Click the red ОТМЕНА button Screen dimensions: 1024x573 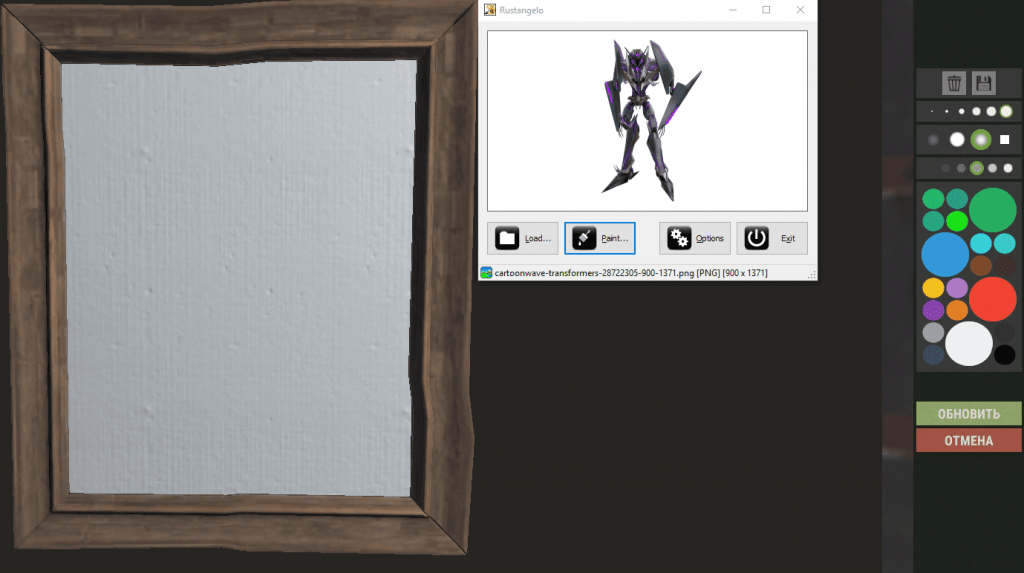[968, 440]
